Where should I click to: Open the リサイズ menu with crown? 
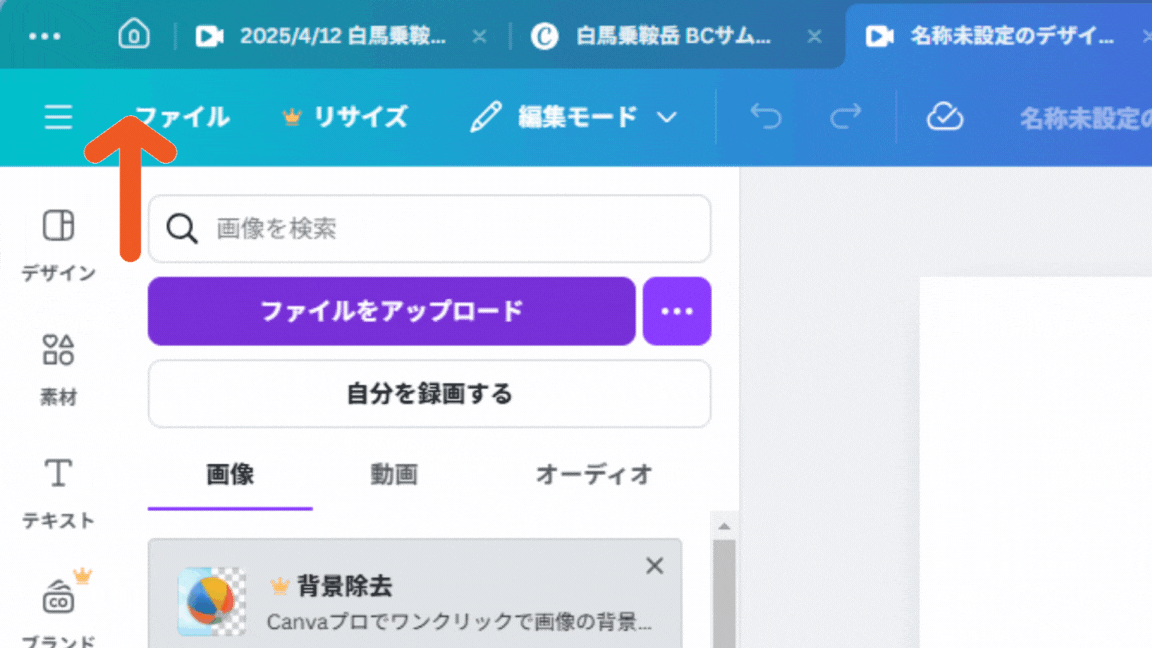pos(346,117)
